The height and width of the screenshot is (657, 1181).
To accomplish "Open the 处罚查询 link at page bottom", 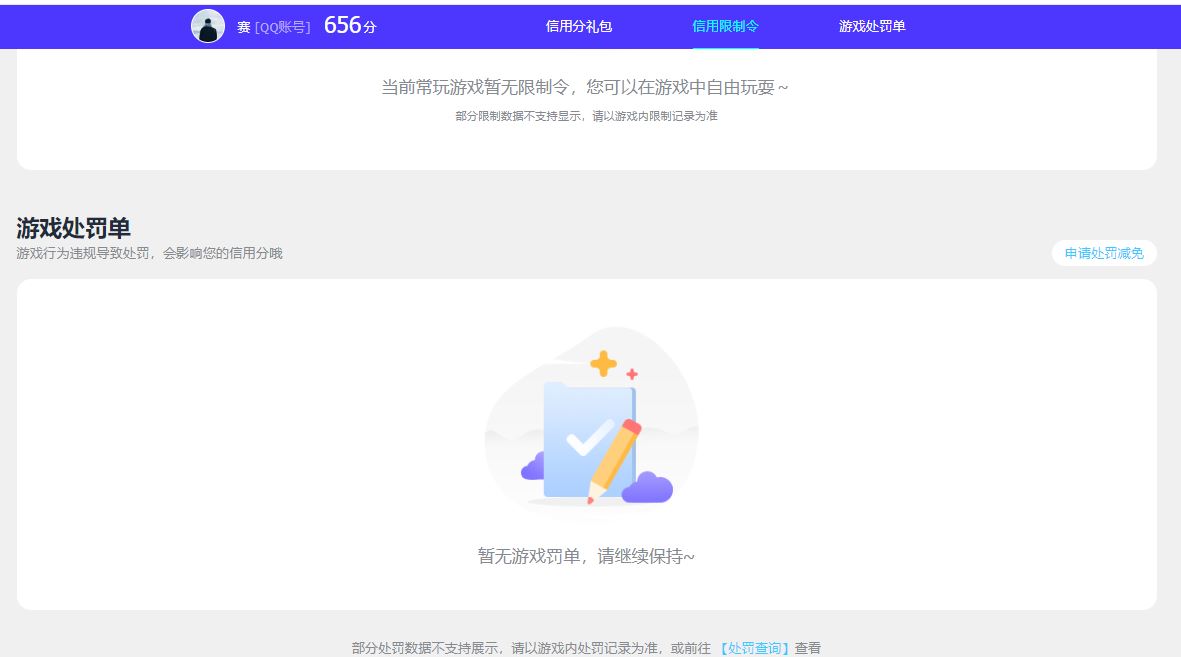I will click(x=753, y=647).
